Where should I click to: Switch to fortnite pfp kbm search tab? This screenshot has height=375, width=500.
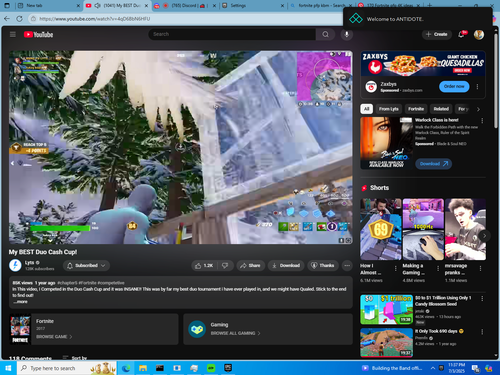tap(322, 6)
